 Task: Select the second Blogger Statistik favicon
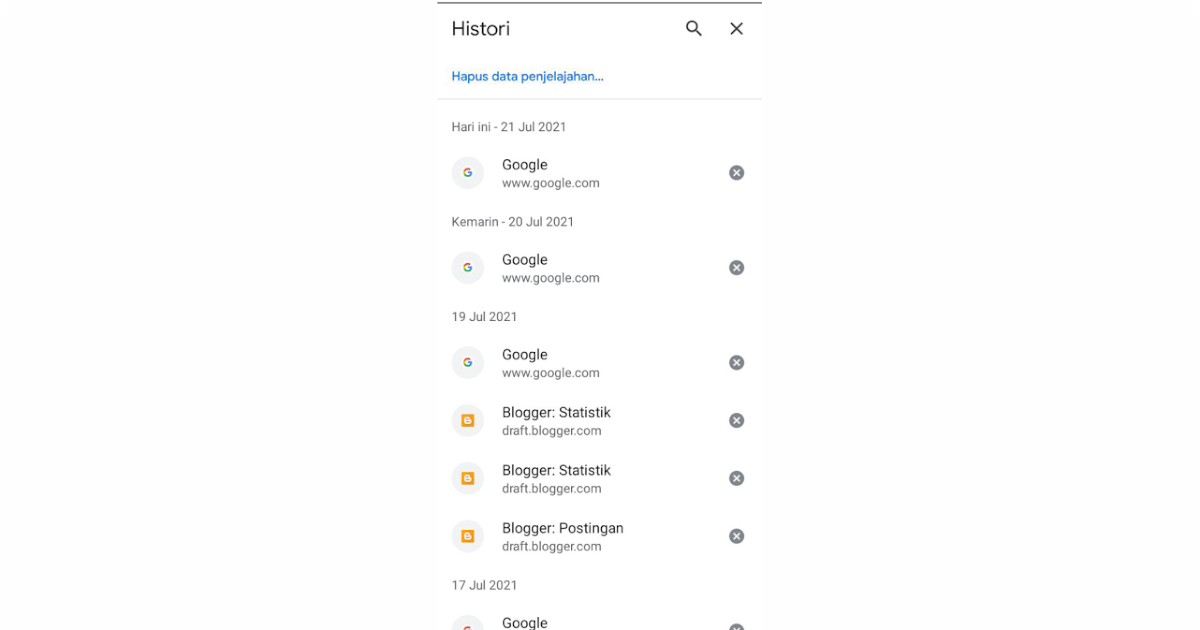pos(467,478)
